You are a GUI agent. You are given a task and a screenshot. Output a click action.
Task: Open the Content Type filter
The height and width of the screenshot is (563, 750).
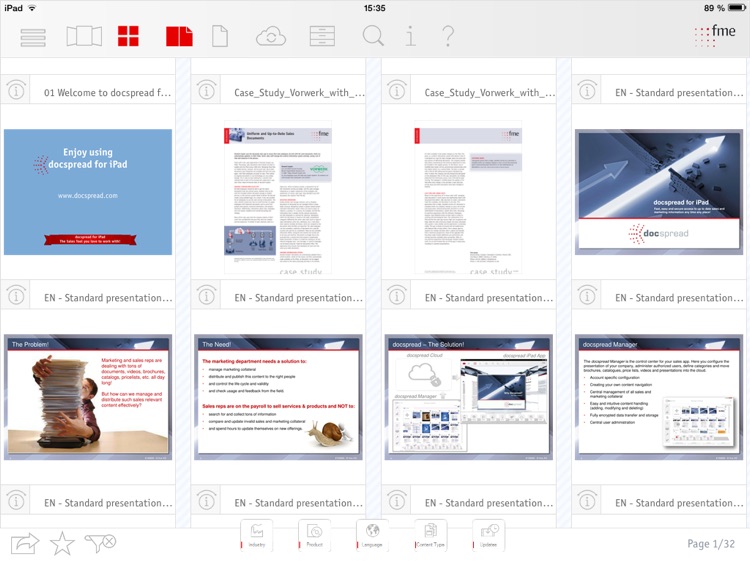pyautogui.click(x=430, y=535)
